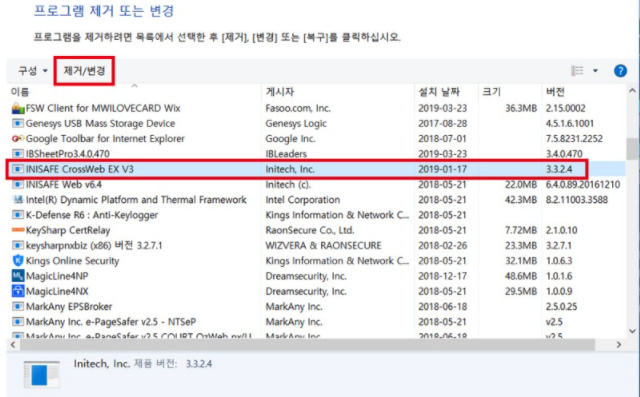Select the MarkAny EPSBroker name
The image size is (640, 397).
pos(69,307)
